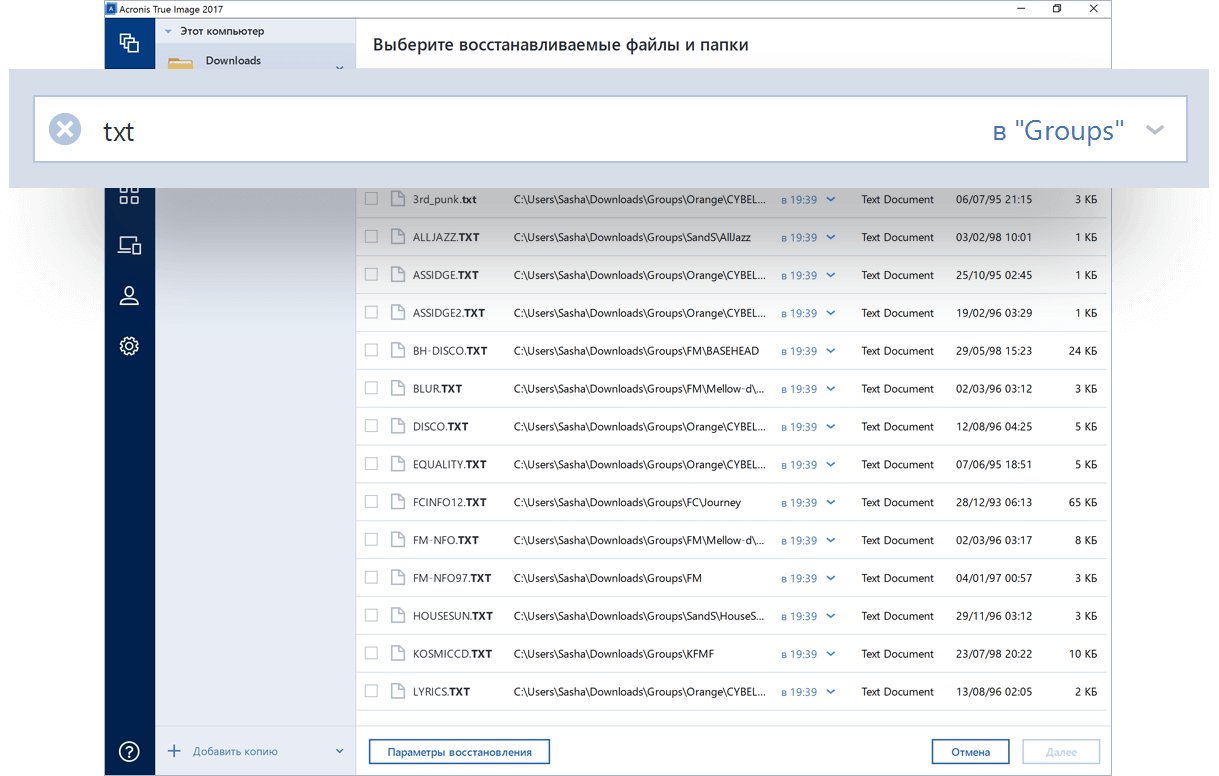This screenshot has width=1219, height=776.
Task: Open the Help question mark icon
Action: [129, 752]
